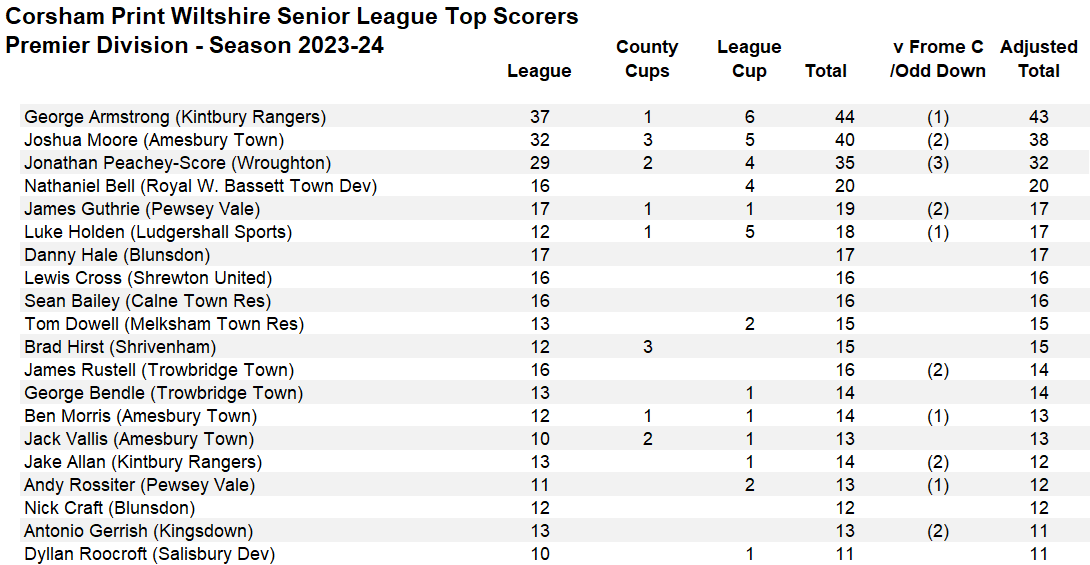The width and height of the screenshot is (1090, 565).
Task: Select Antonio Gerrish (Kingsdown) name cell
Action: pyautogui.click(x=138, y=531)
